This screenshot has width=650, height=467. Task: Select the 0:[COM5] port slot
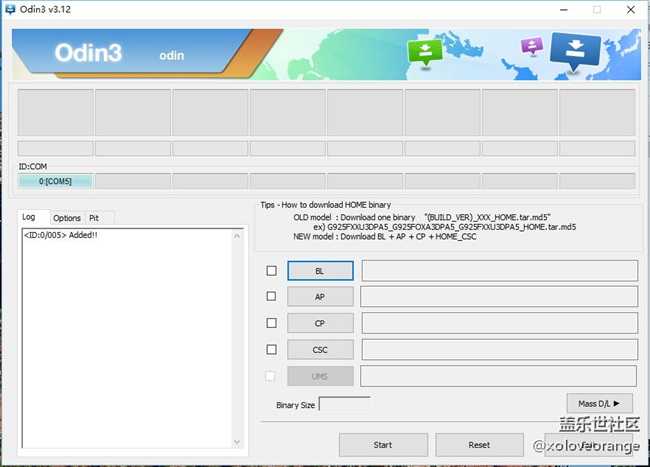(x=55, y=181)
